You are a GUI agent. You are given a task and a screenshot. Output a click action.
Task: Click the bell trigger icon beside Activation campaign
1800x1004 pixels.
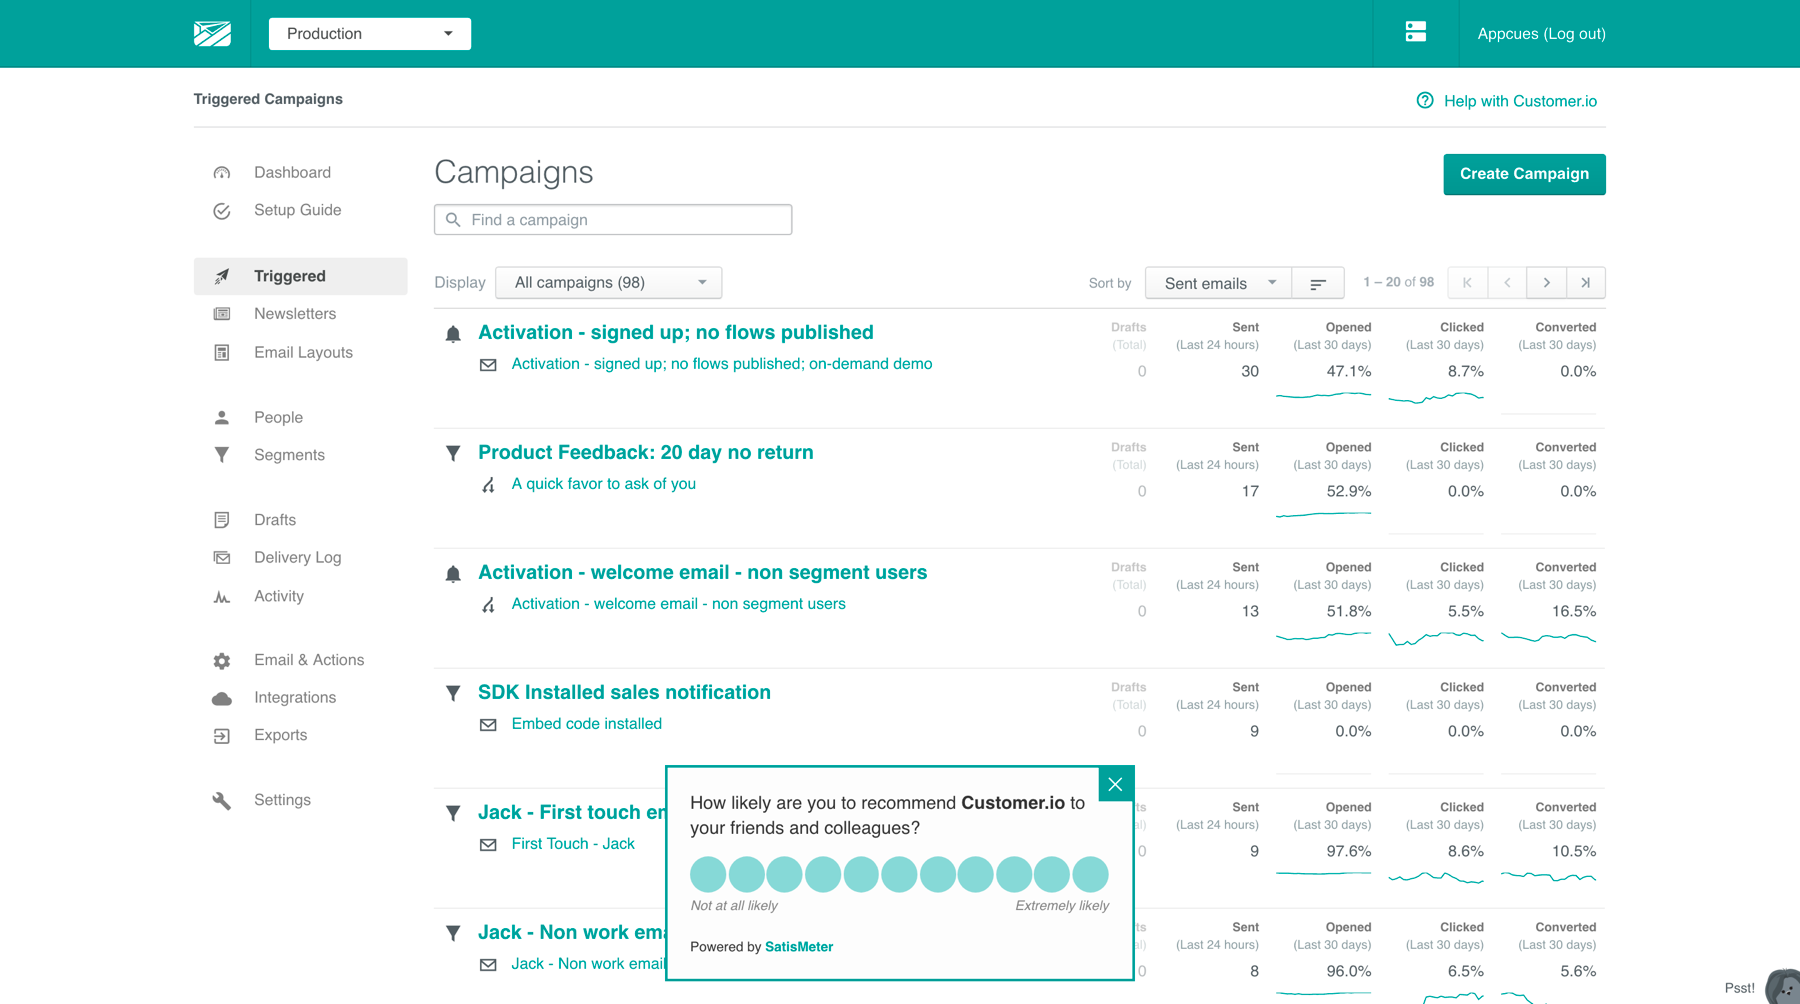pyautogui.click(x=453, y=333)
